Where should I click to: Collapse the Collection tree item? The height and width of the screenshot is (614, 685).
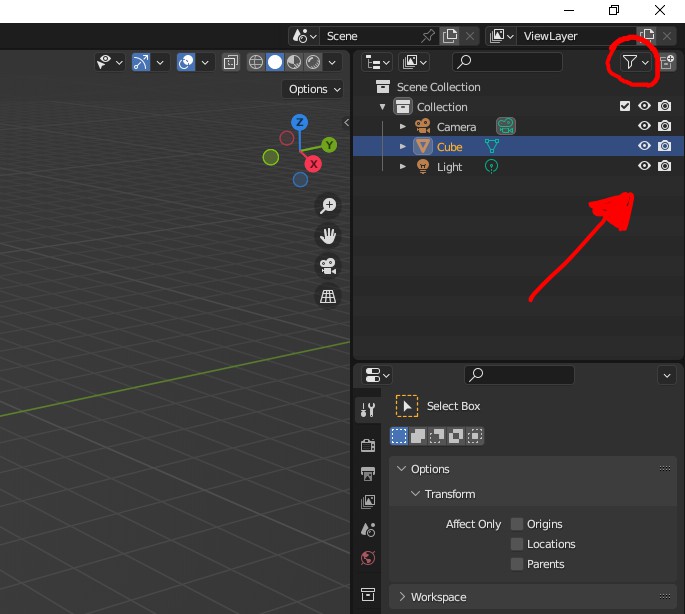[383, 107]
